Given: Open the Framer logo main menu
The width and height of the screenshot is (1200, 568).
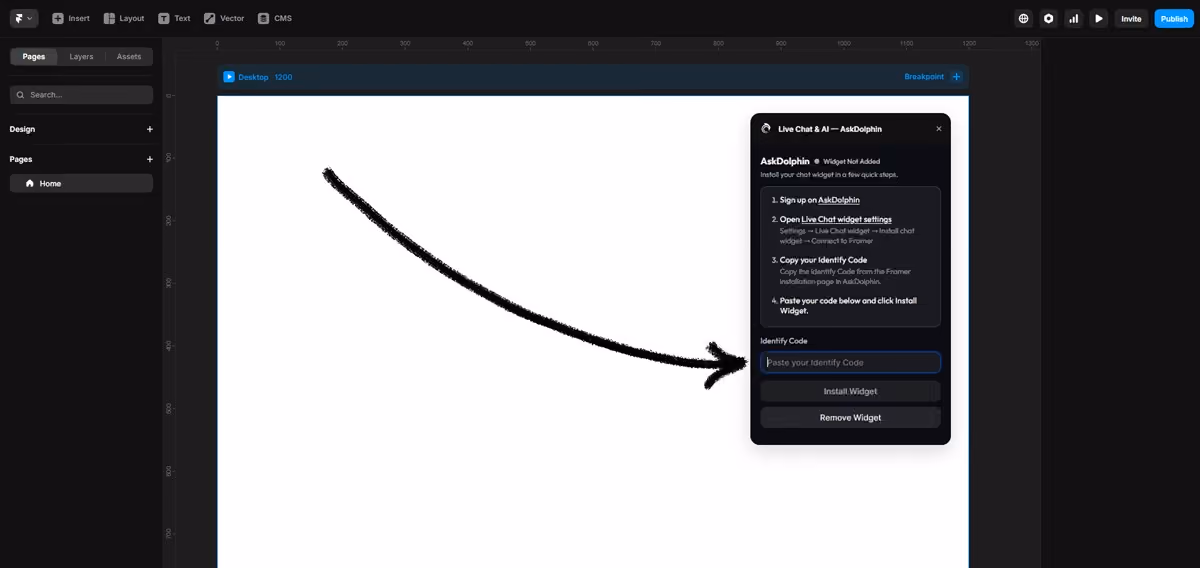Looking at the screenshot, I should [24, 18].
